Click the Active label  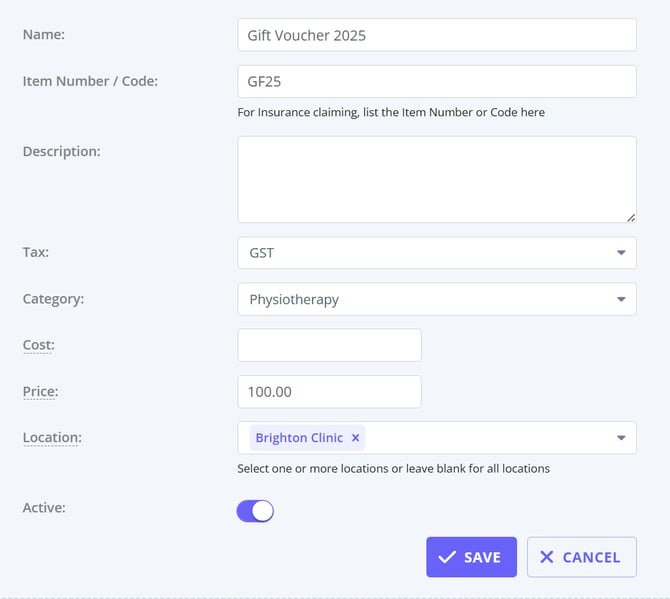coord(43,507)
